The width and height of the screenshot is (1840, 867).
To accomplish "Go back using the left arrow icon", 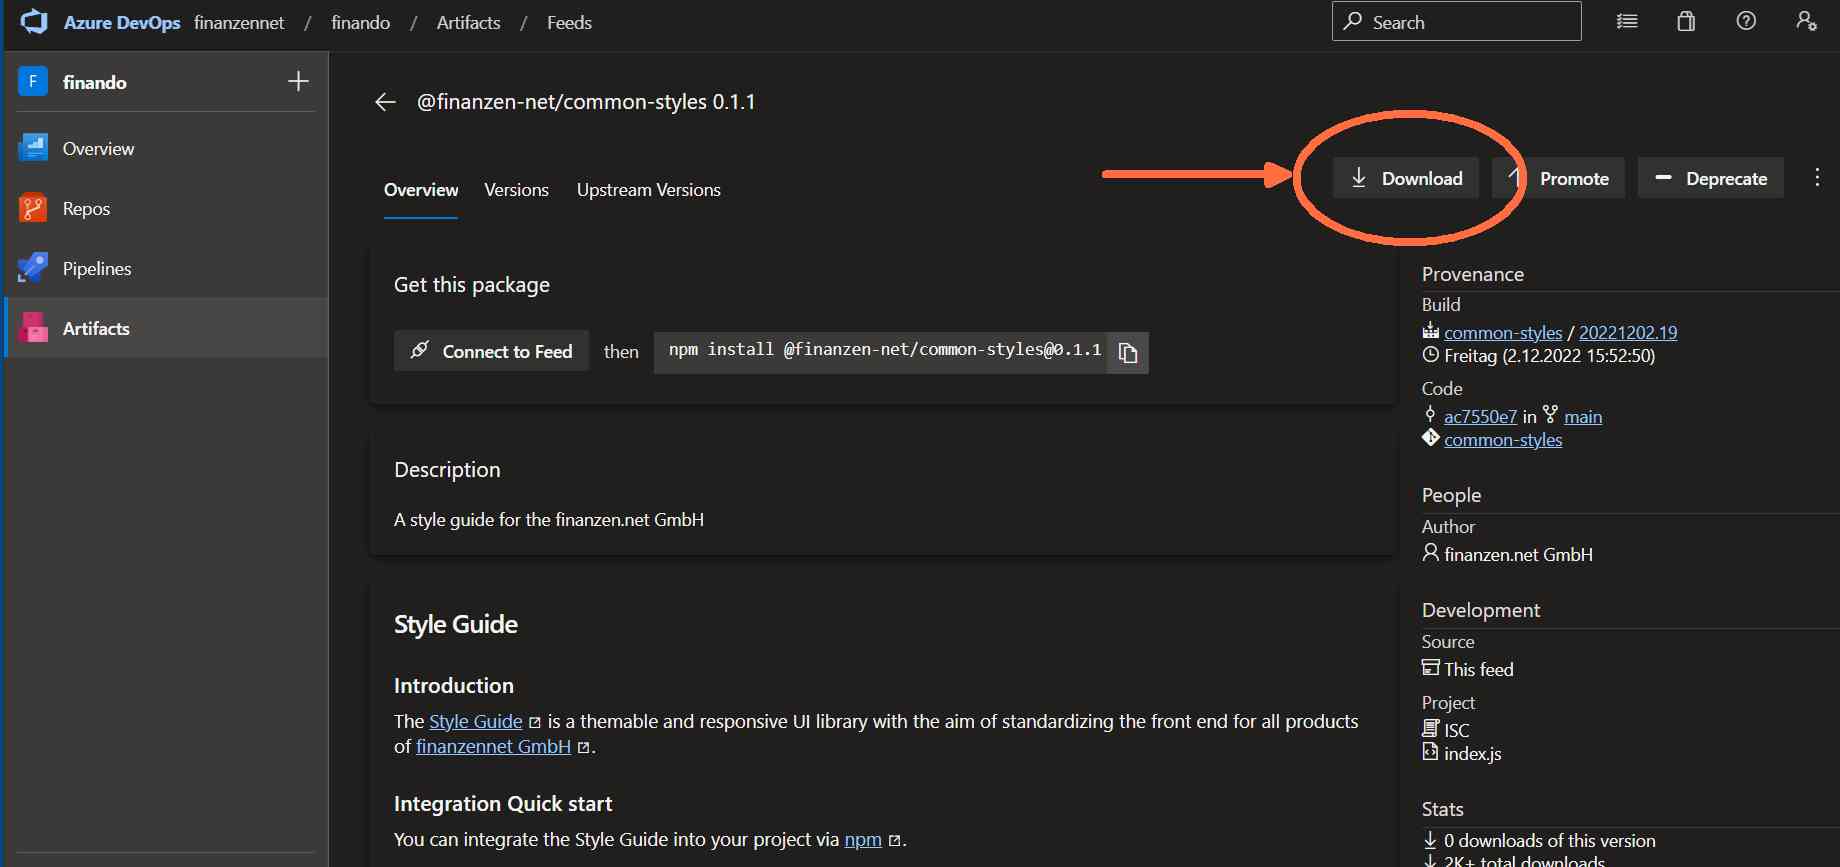I will click(x=385, y=102).
